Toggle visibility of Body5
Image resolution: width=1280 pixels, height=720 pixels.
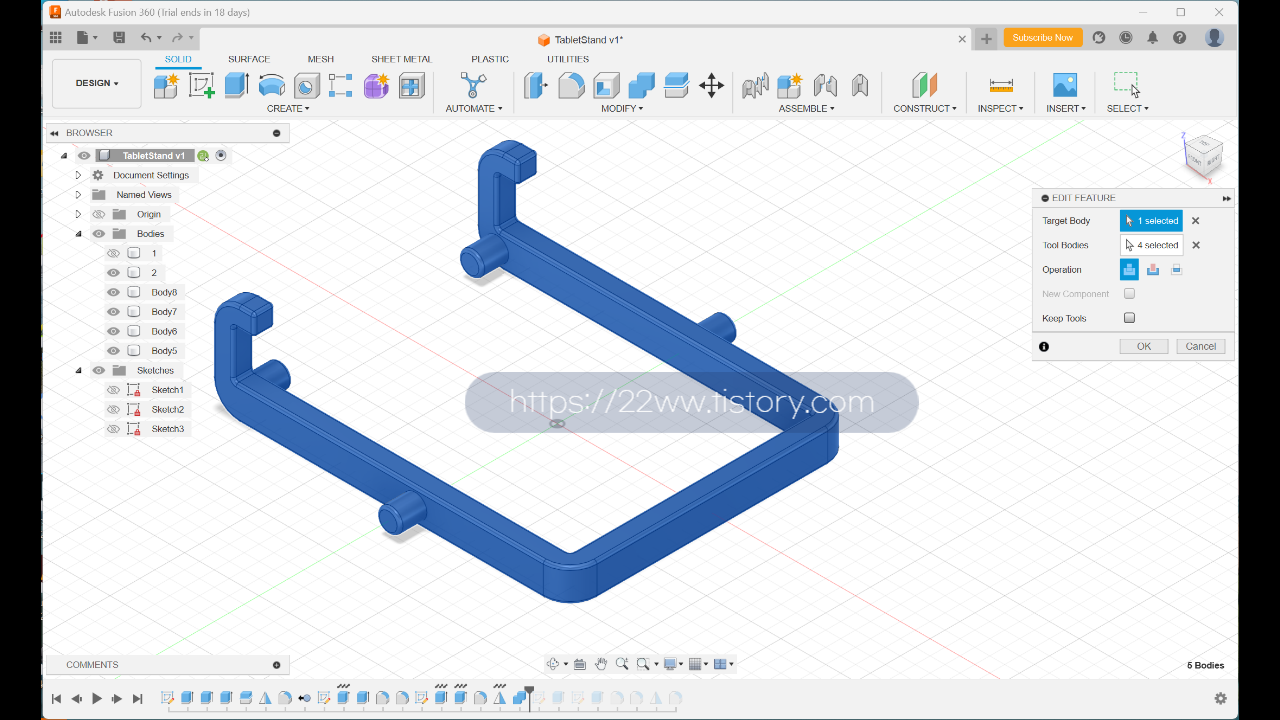pyautogui.click(x=113, y=351)
